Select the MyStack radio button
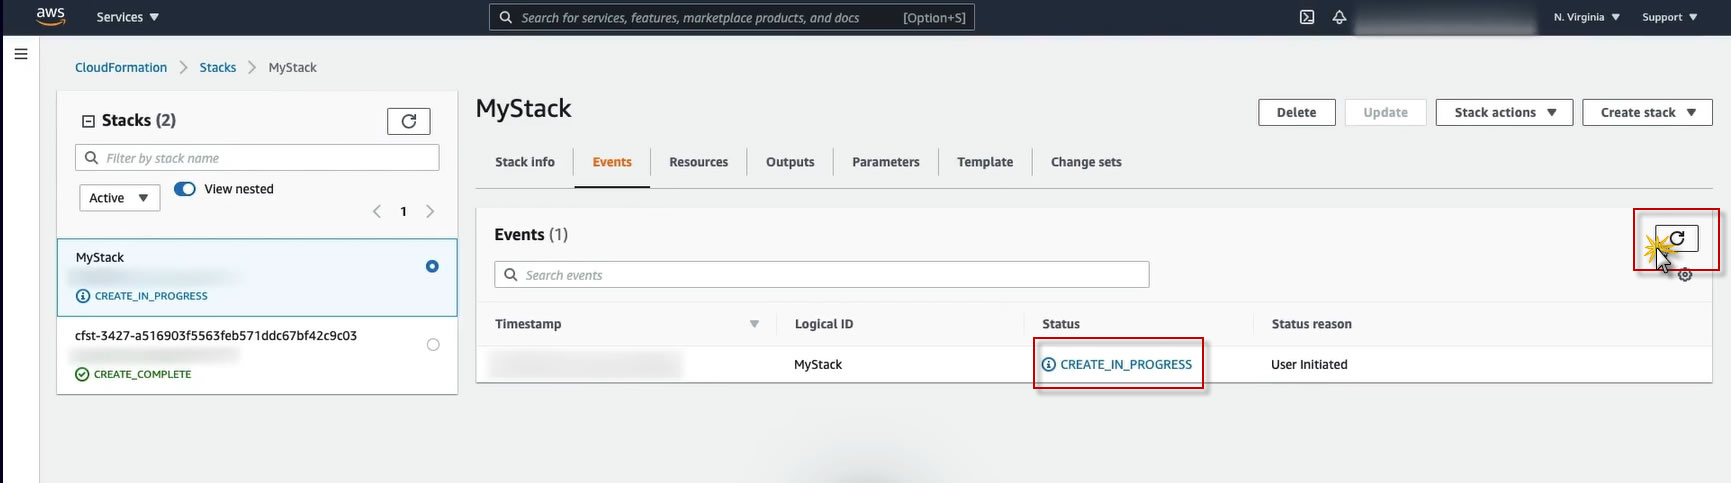The width and height of the screenshot is (1731, 483). [x=432, y=266]
